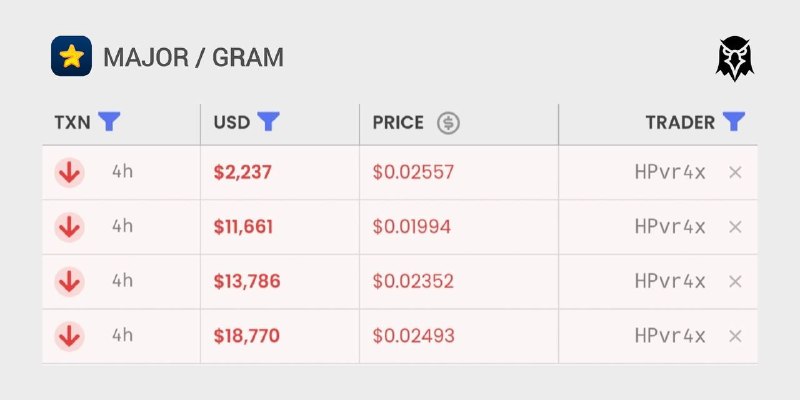Remove trader filter on $2,237 row
Image resolution: width=800 pixels, height=400 pixels.
pyautogui.click(x=735, y=173)
